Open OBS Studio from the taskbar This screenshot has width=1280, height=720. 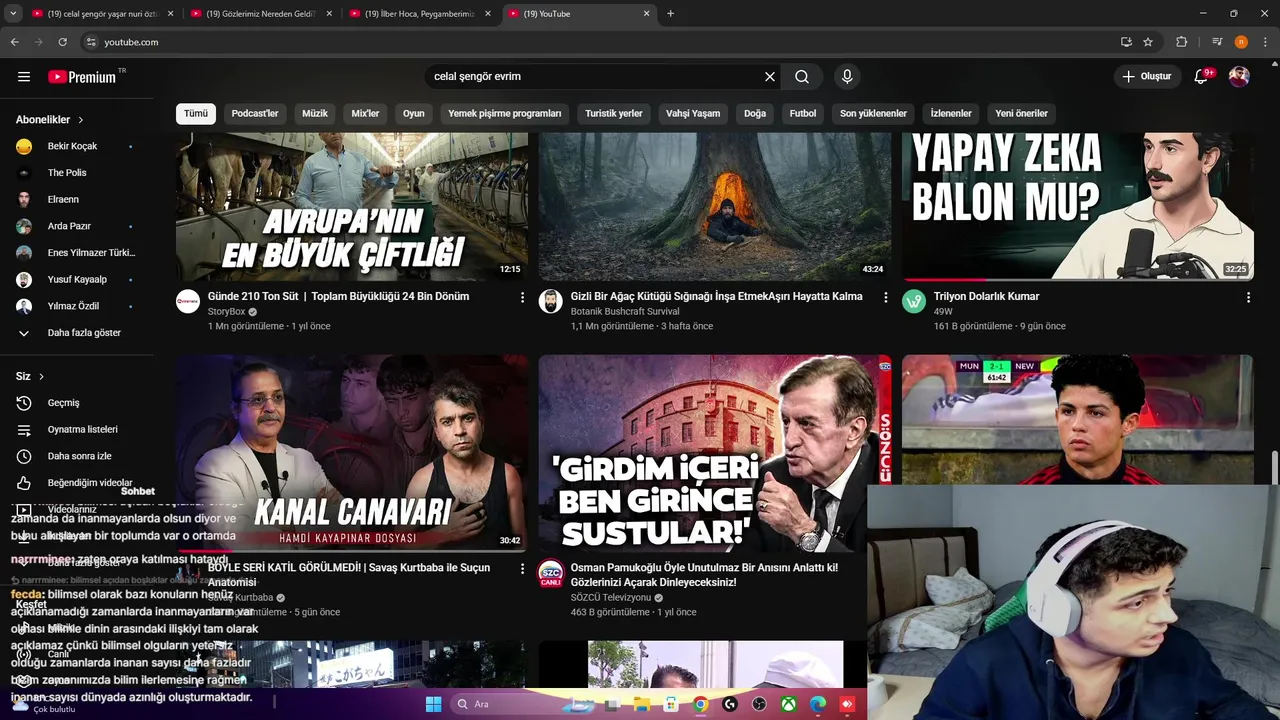tap(758, 704)
